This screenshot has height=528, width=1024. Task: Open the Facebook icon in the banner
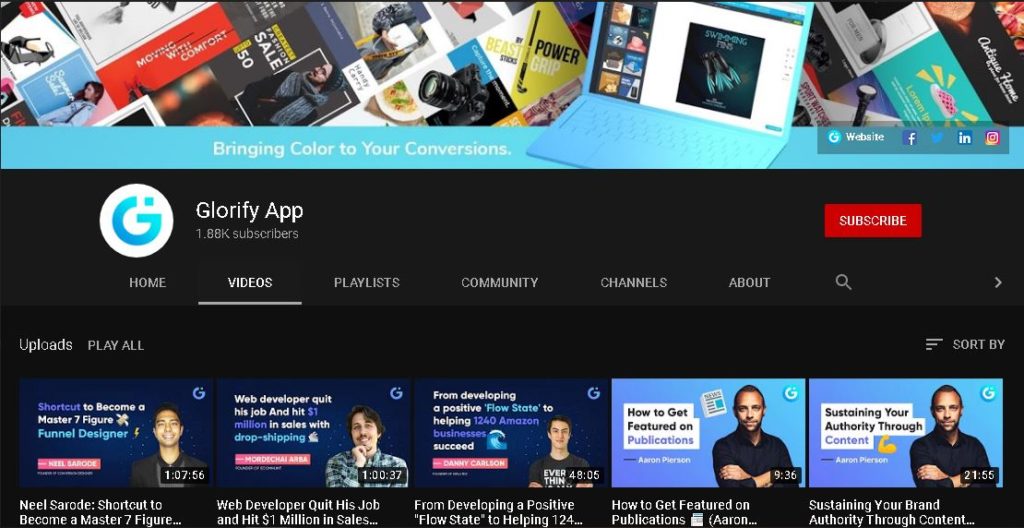tap(910, 138)
